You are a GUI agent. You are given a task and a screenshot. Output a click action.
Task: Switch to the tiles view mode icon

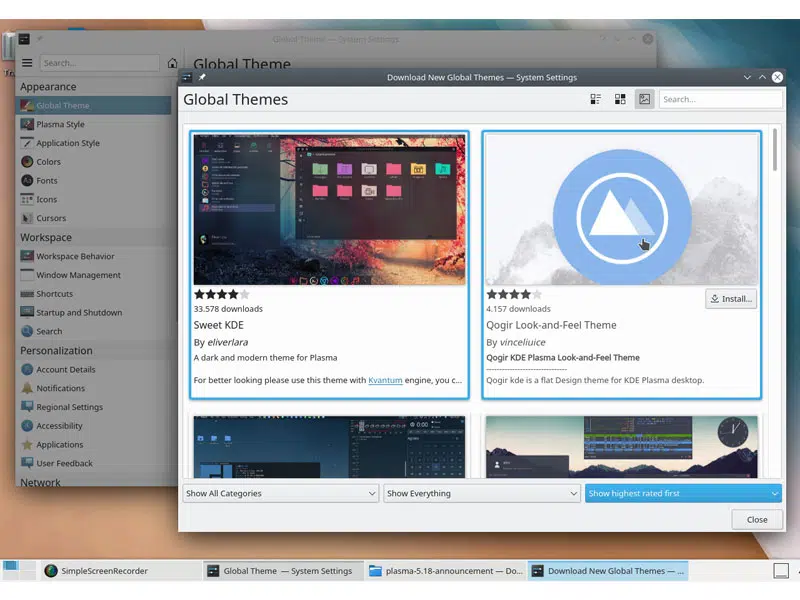tap(596, 99)
